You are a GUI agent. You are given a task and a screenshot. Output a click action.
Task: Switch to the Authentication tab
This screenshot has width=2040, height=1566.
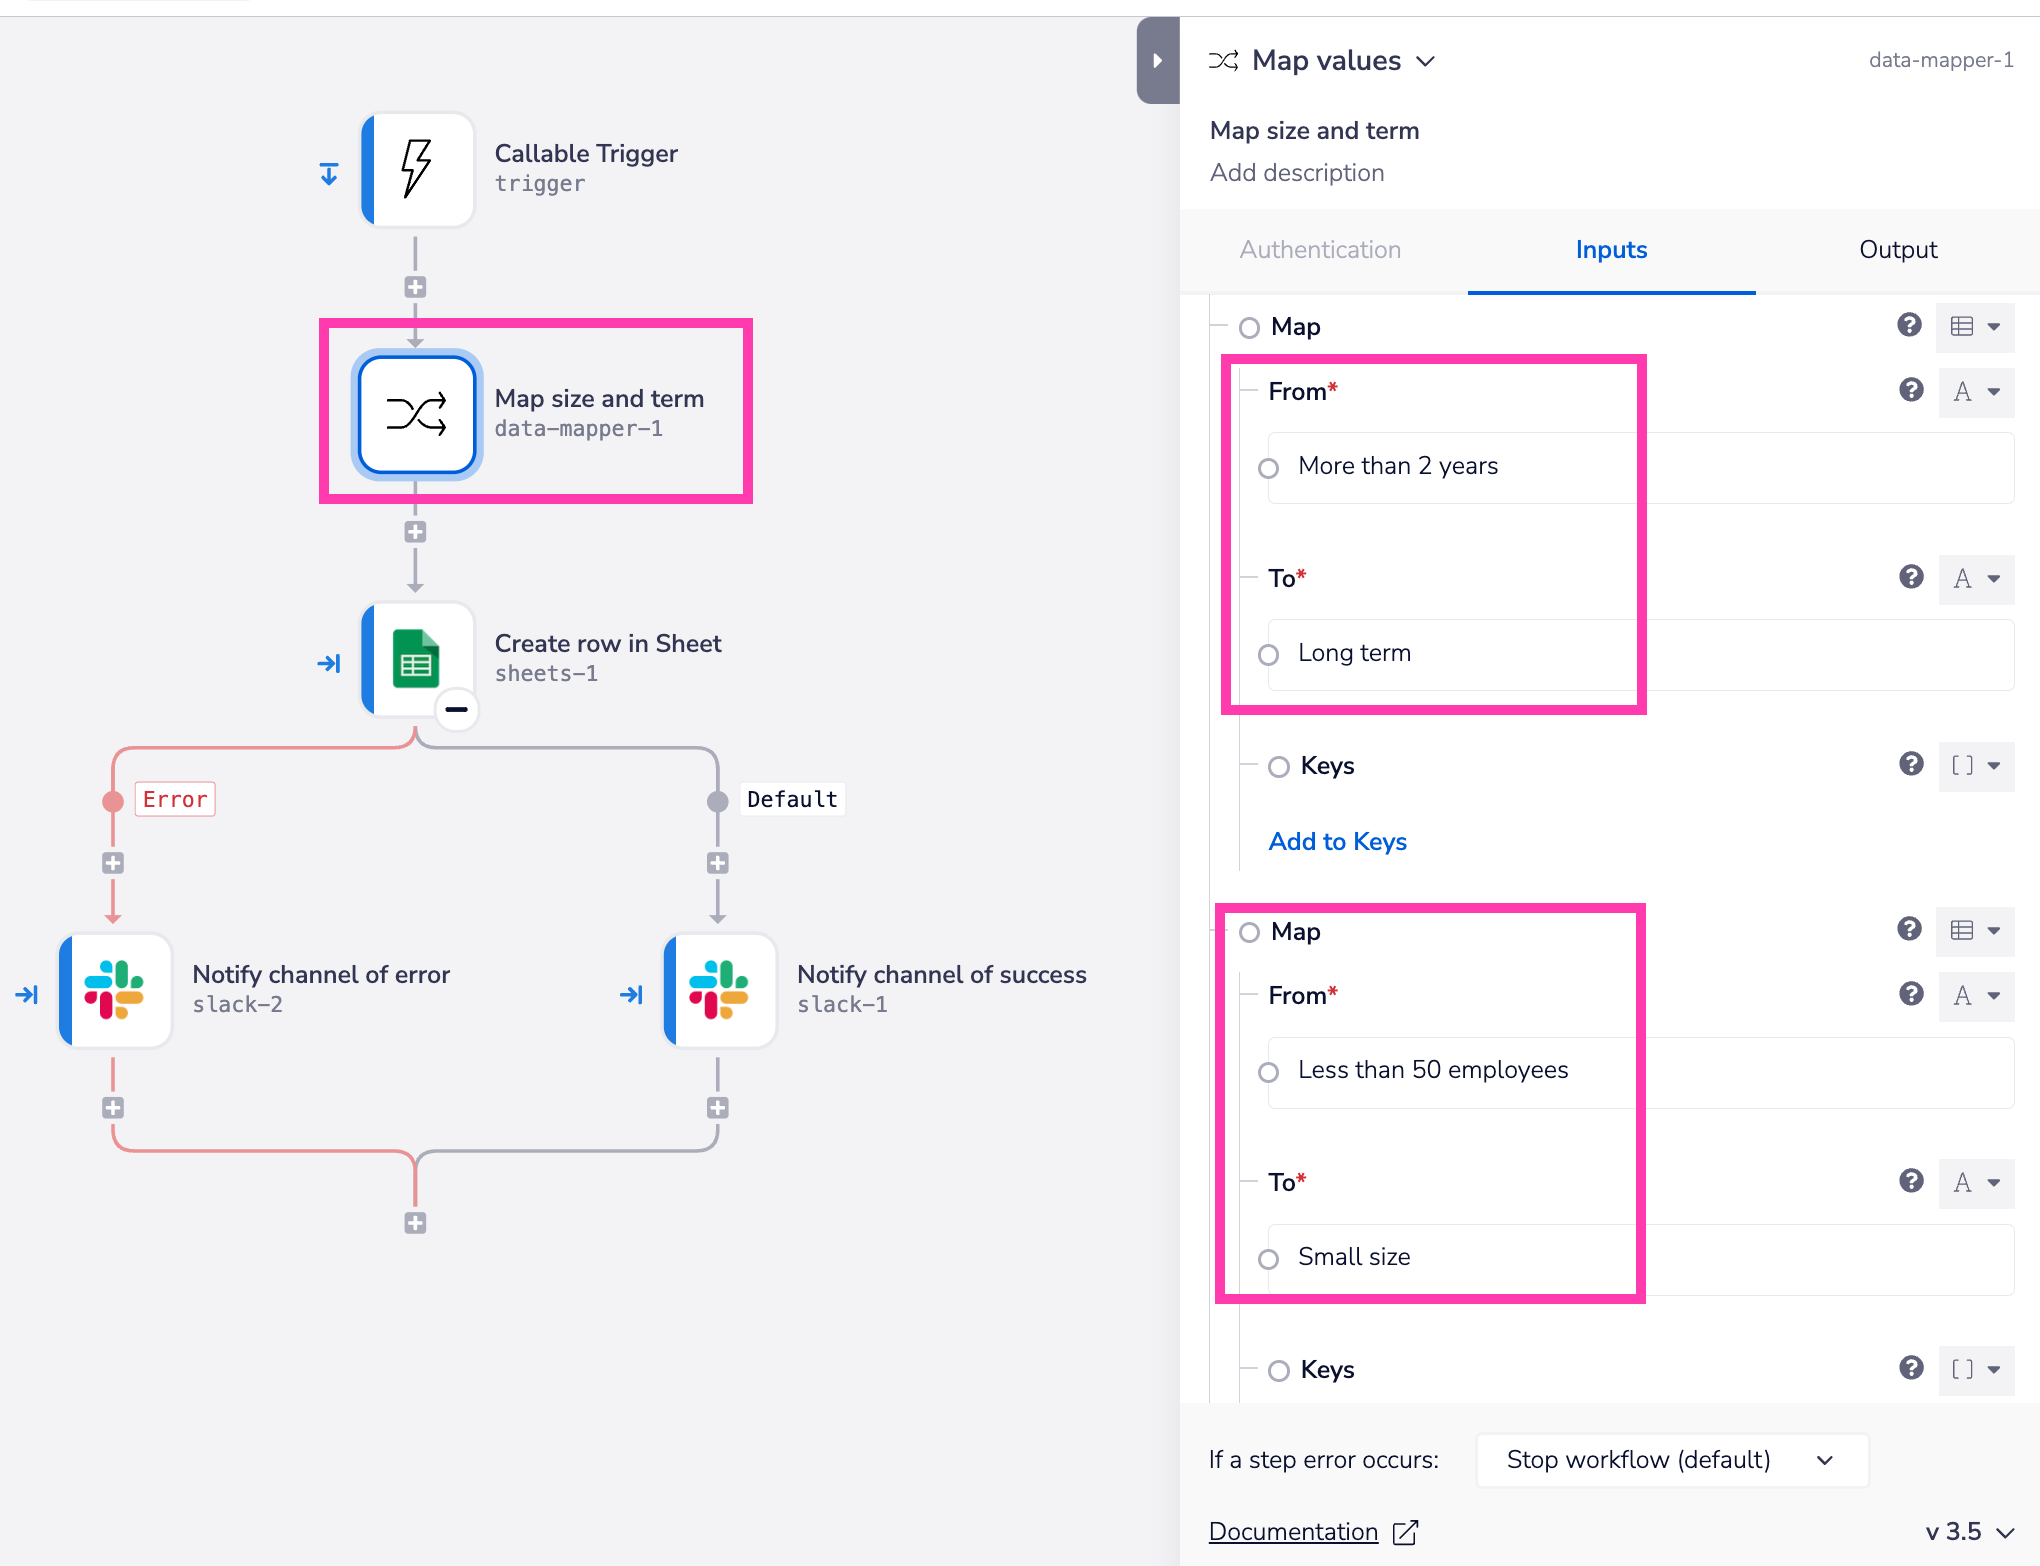coord(1319,250)
